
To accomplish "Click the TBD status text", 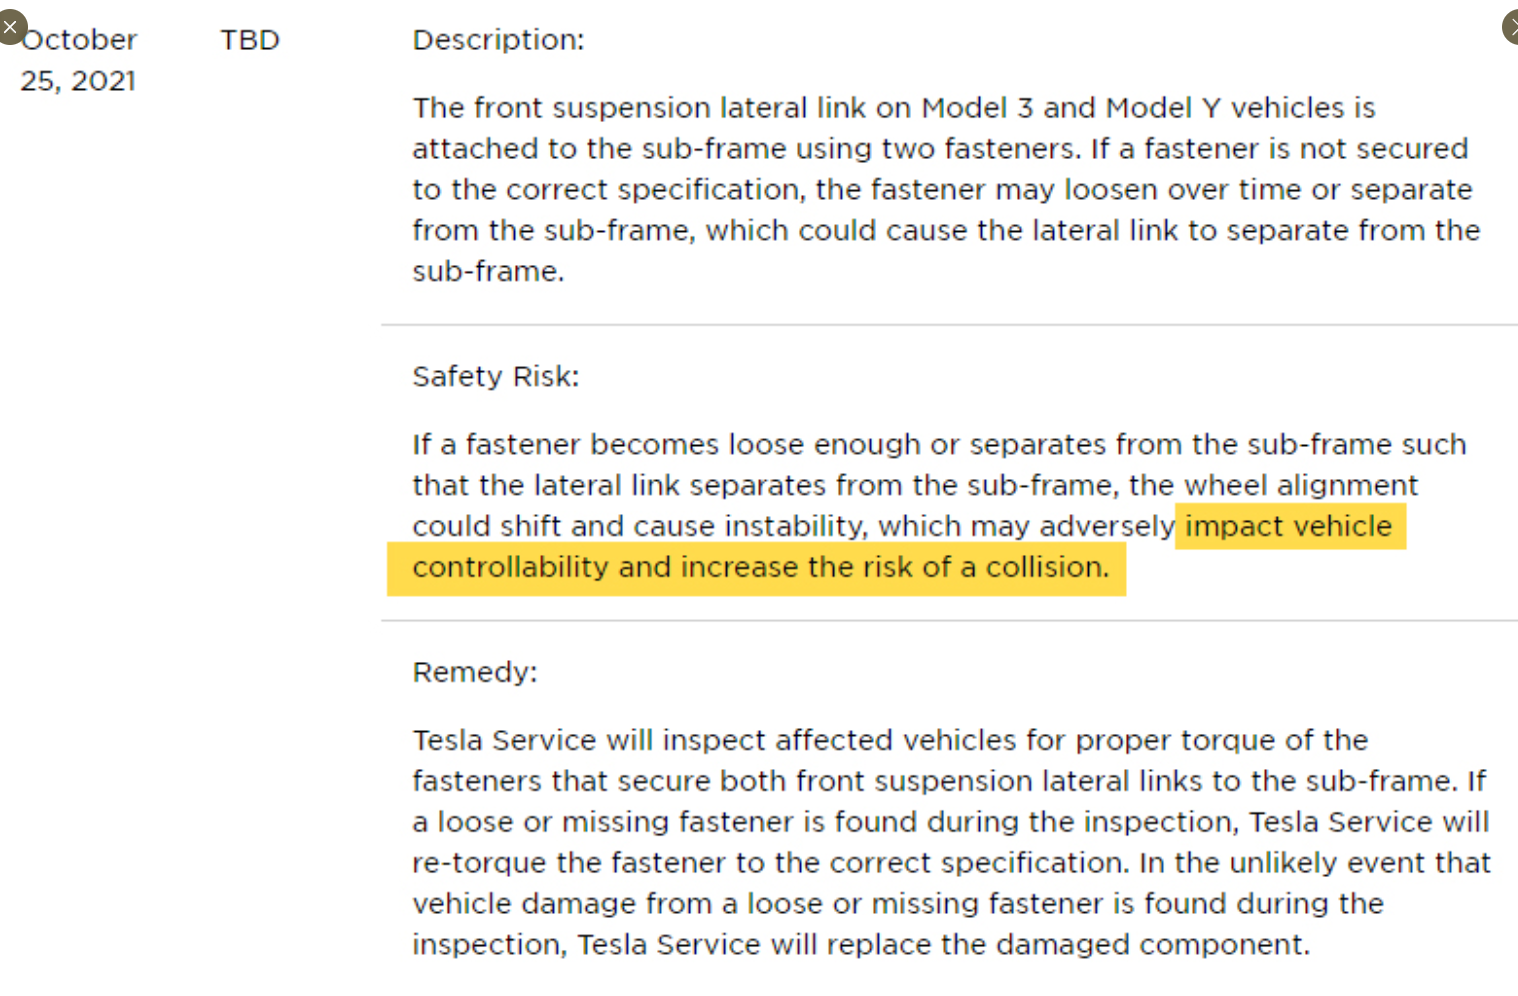I will coord(250,40).
